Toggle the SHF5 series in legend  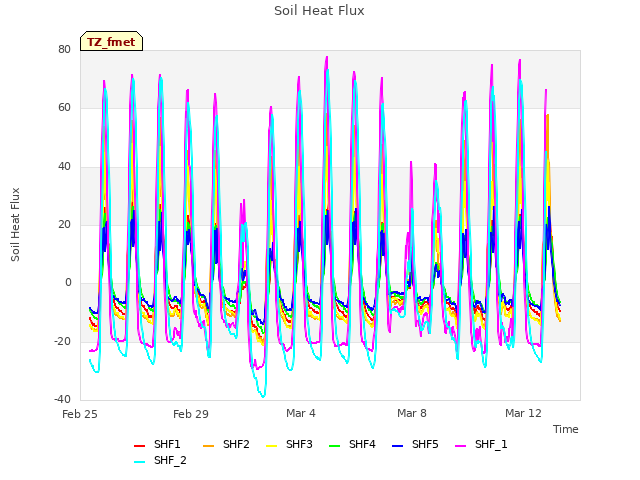click(415, 444)
